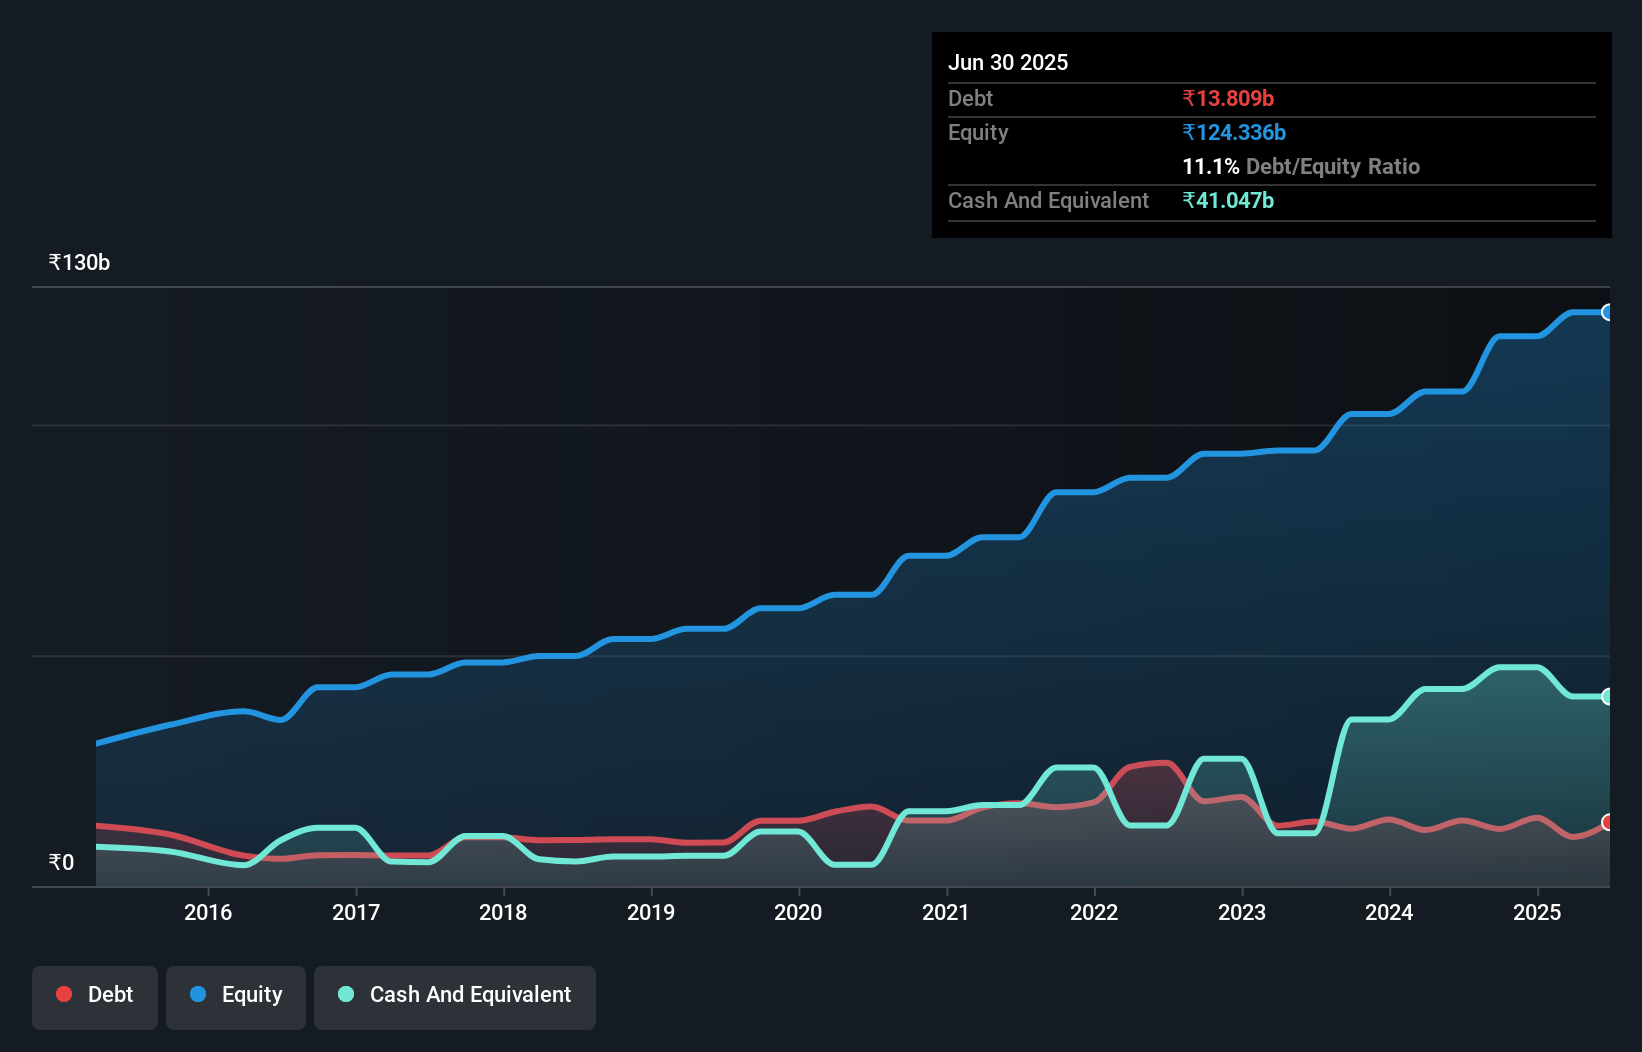Click the rupee symbol on ₹130b axis label
The height and width of the screenshot is (1052, 1642).
pyautogui.click(x=55, y=262)
